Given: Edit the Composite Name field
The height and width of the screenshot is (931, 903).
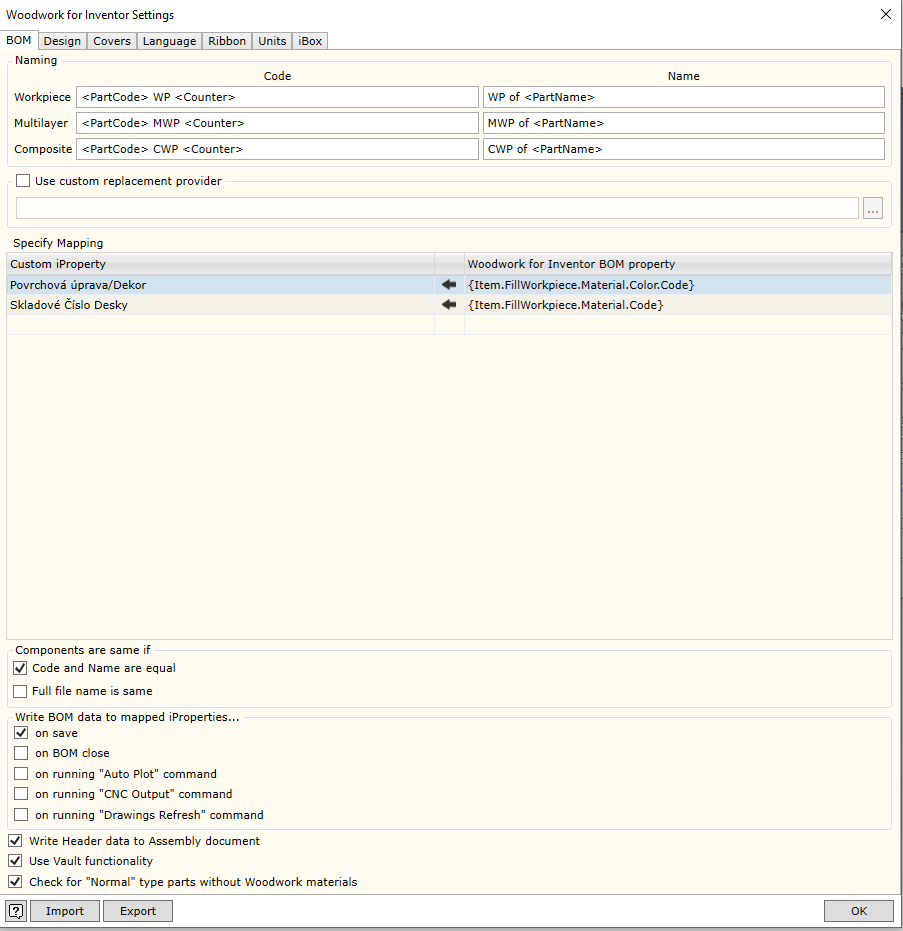Looking at the screenshot, I should 683,149.
